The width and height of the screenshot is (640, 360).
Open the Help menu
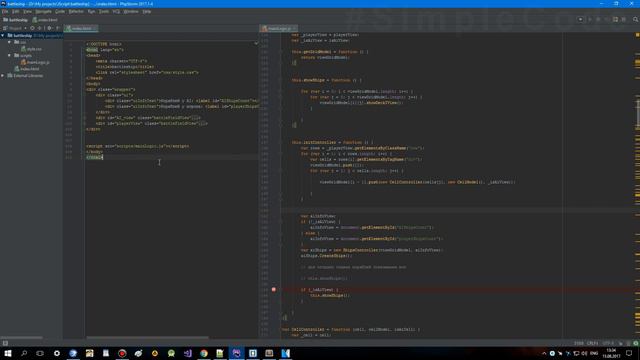[x=147, y=11]
